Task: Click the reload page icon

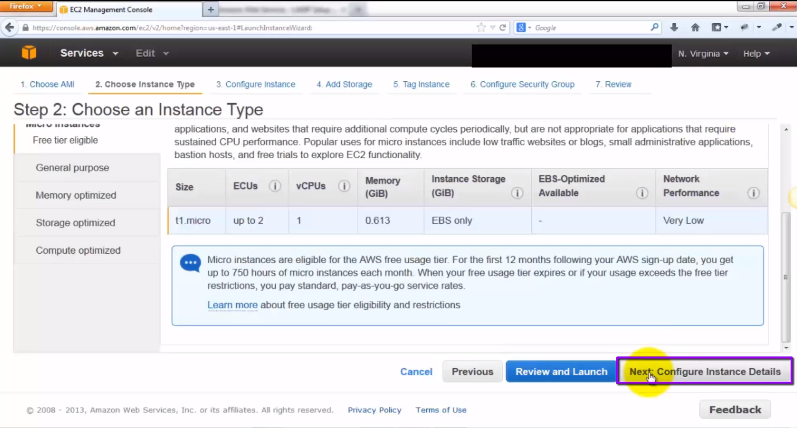Action: (x=503, y=27)
